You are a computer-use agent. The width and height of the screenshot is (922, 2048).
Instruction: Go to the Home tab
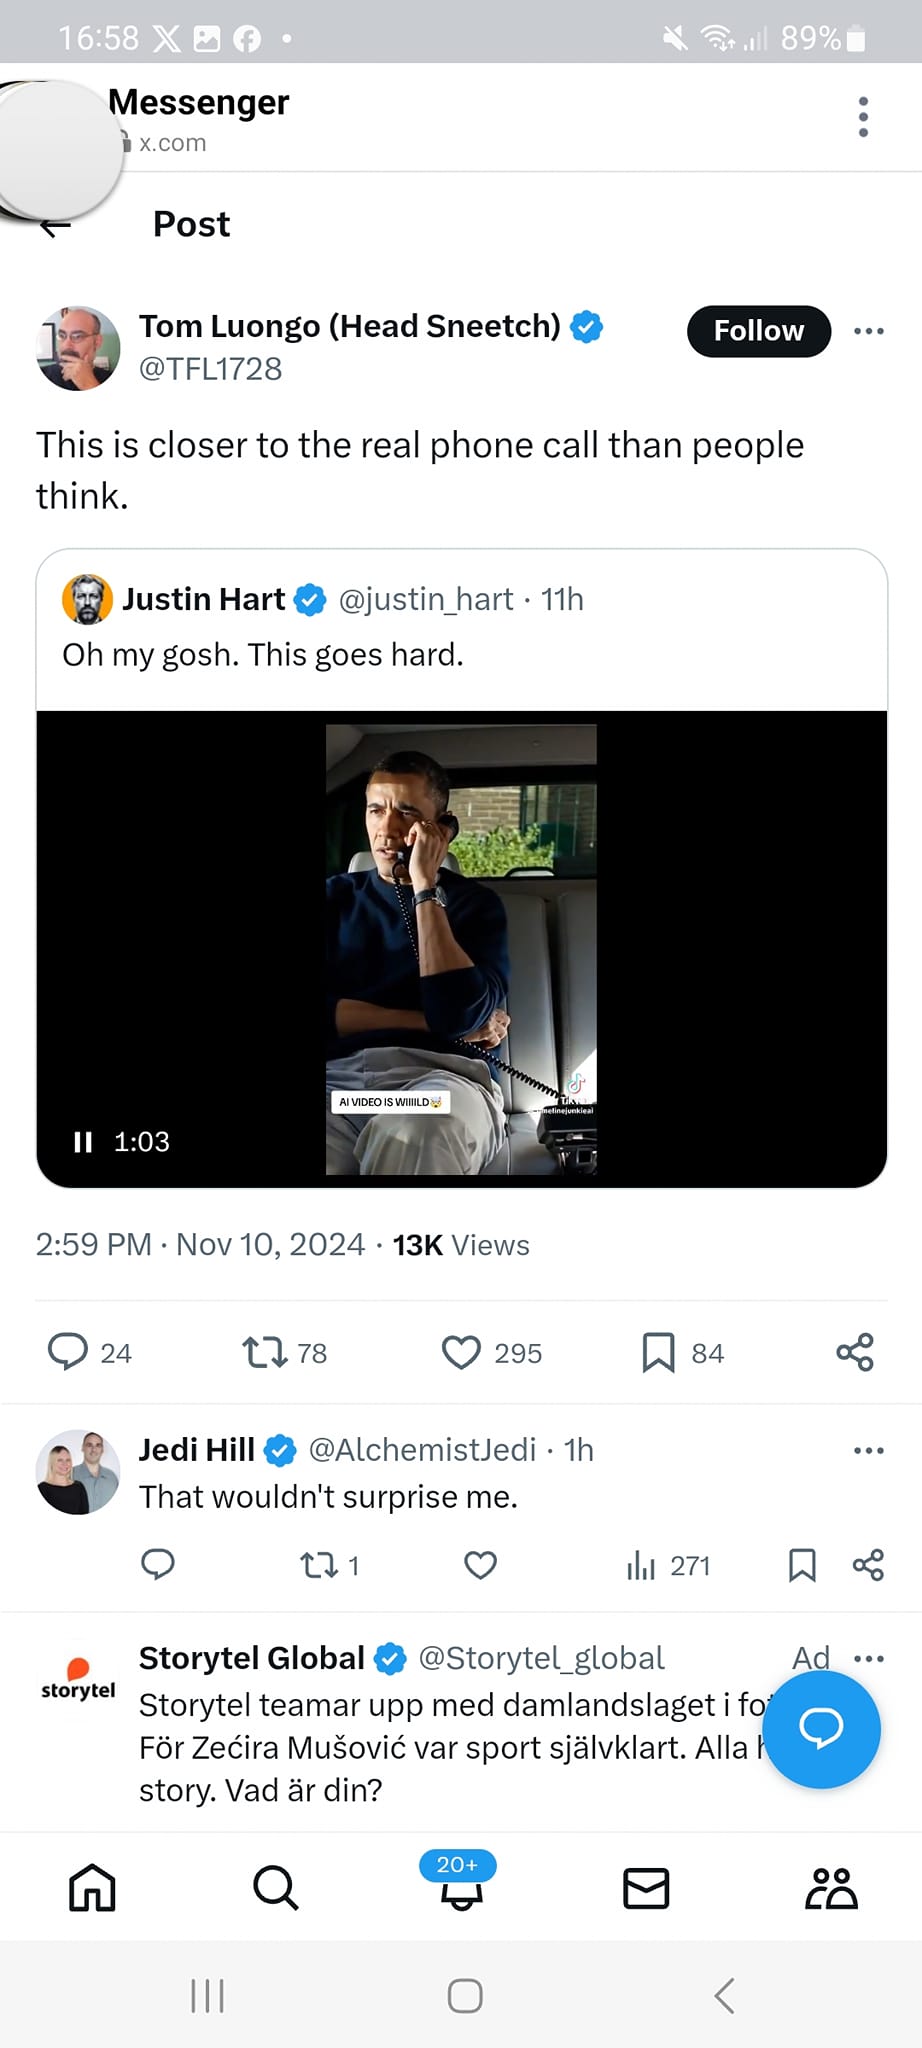(x=92, y=1888)
